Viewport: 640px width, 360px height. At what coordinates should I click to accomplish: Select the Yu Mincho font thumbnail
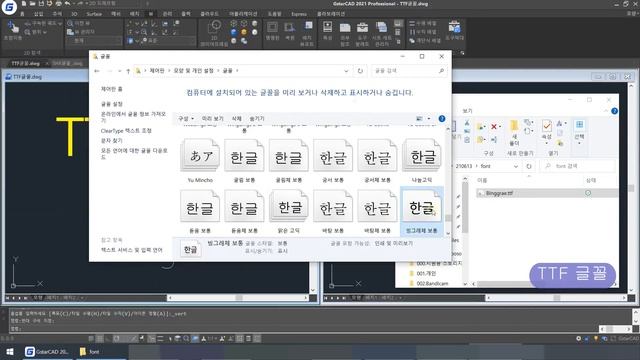tap(200, 161)
